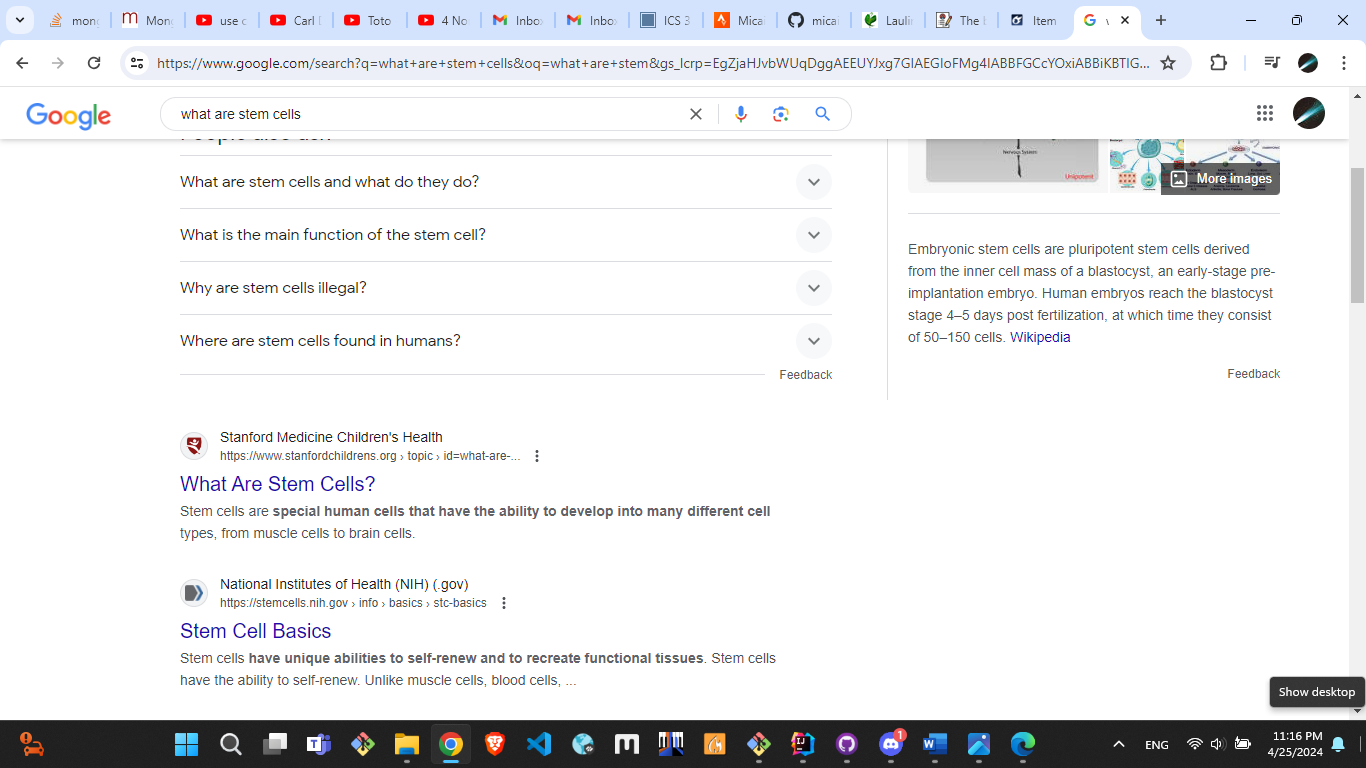Expand "Where are stem cells found in humans?"

[813, 341]
